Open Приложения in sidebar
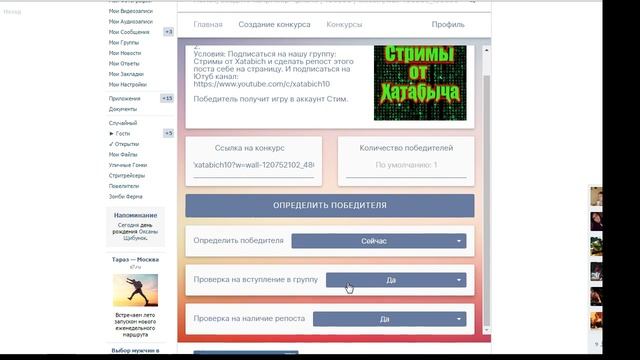This screenshot has height=360, width=640. [x=124, y=99]
